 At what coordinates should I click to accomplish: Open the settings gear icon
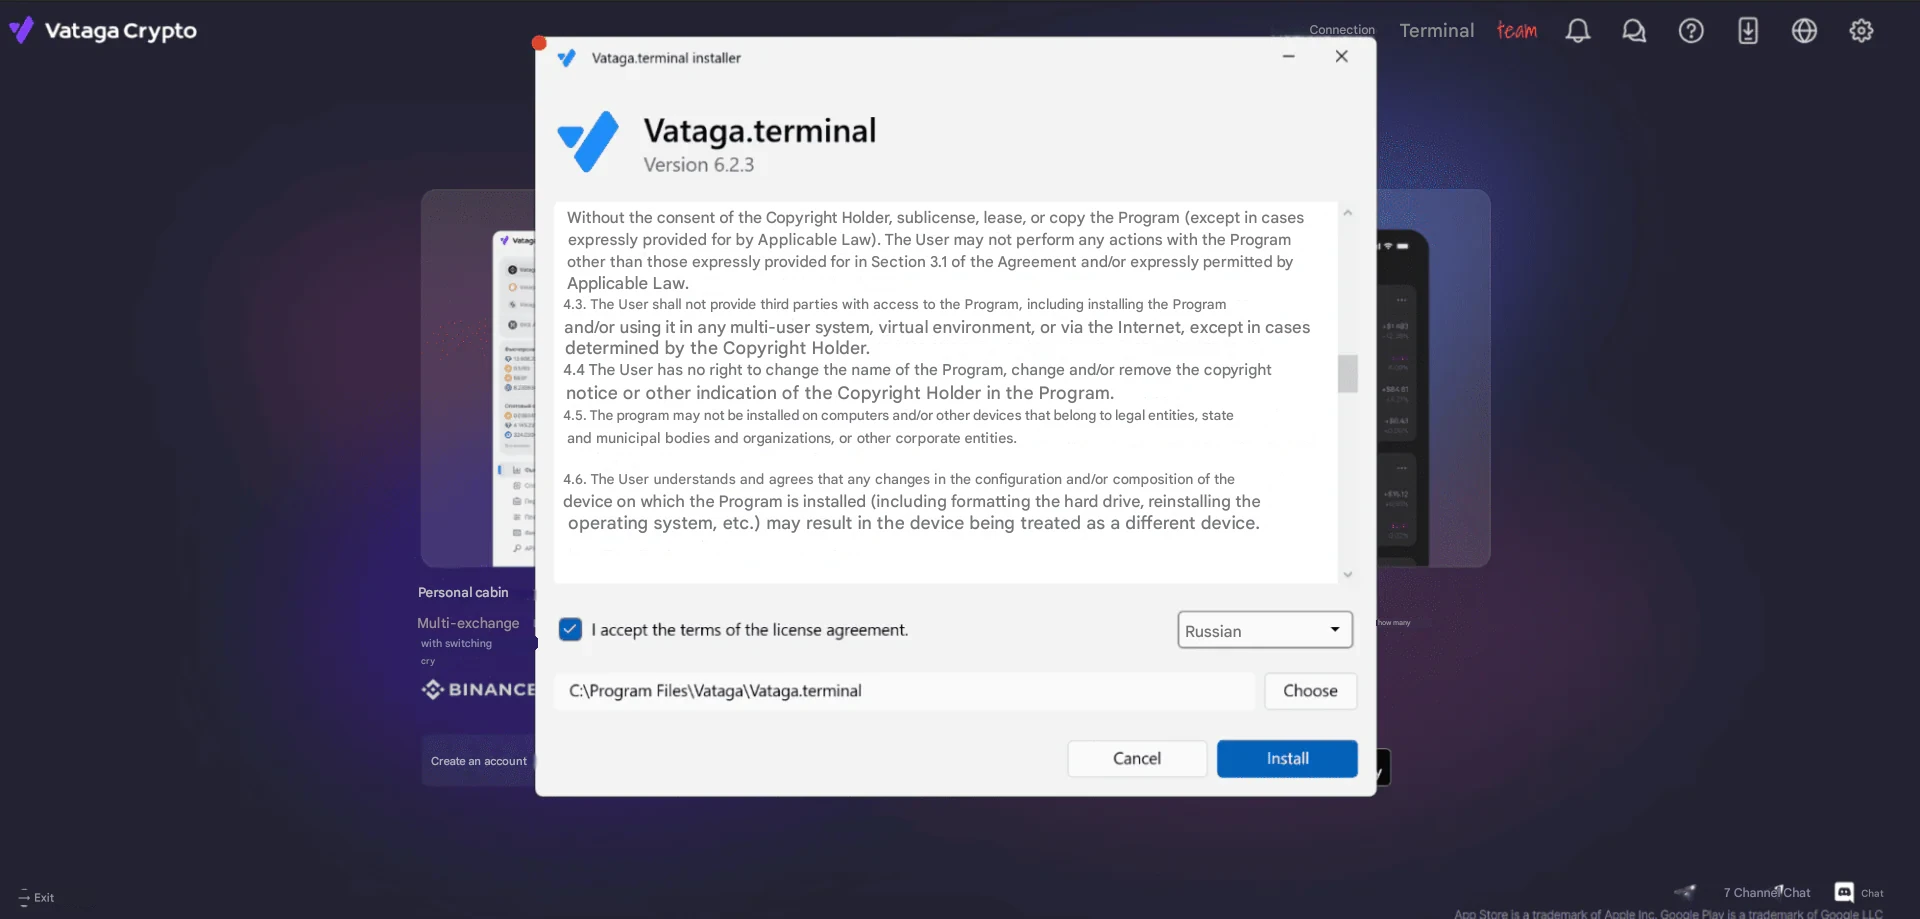[1861, 31]
